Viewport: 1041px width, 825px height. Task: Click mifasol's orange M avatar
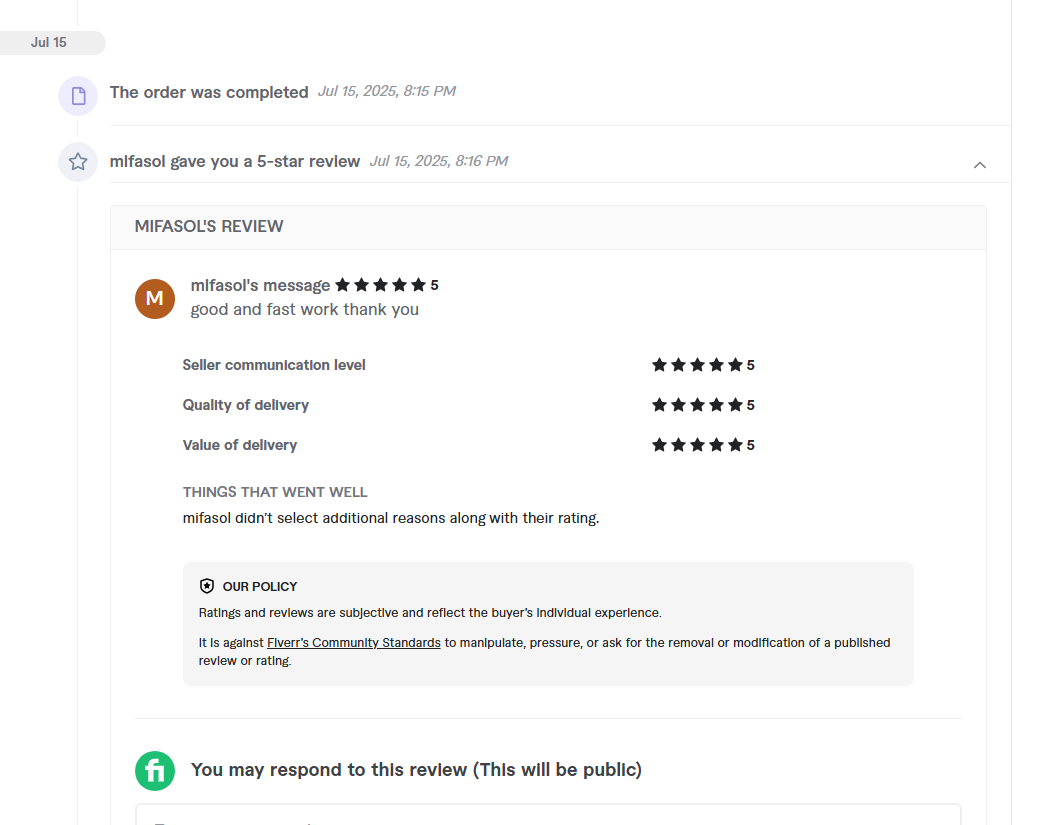(155, 299)
